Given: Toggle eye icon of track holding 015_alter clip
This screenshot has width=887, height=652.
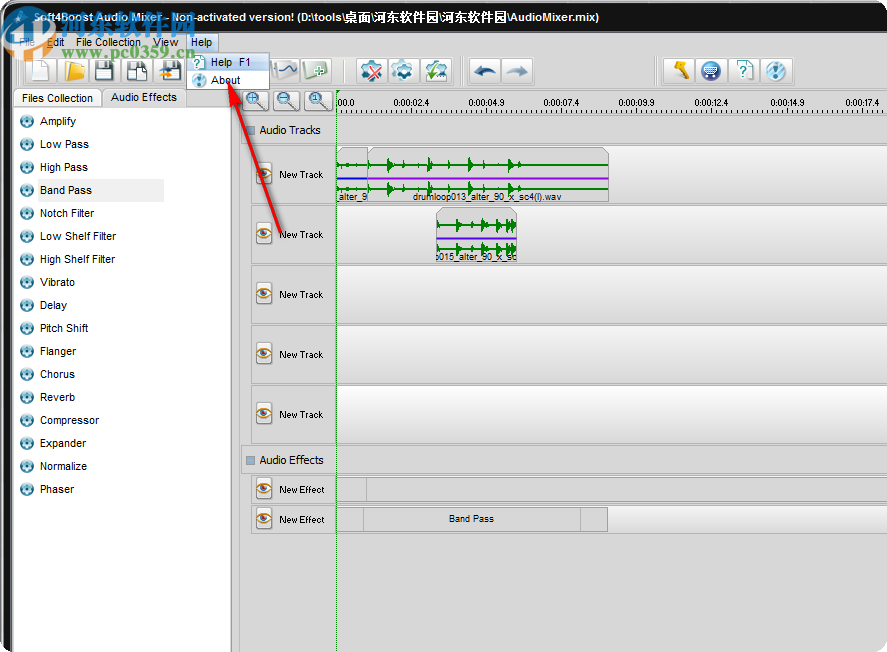Looking at the screenshot, I should tap(264, 234).
